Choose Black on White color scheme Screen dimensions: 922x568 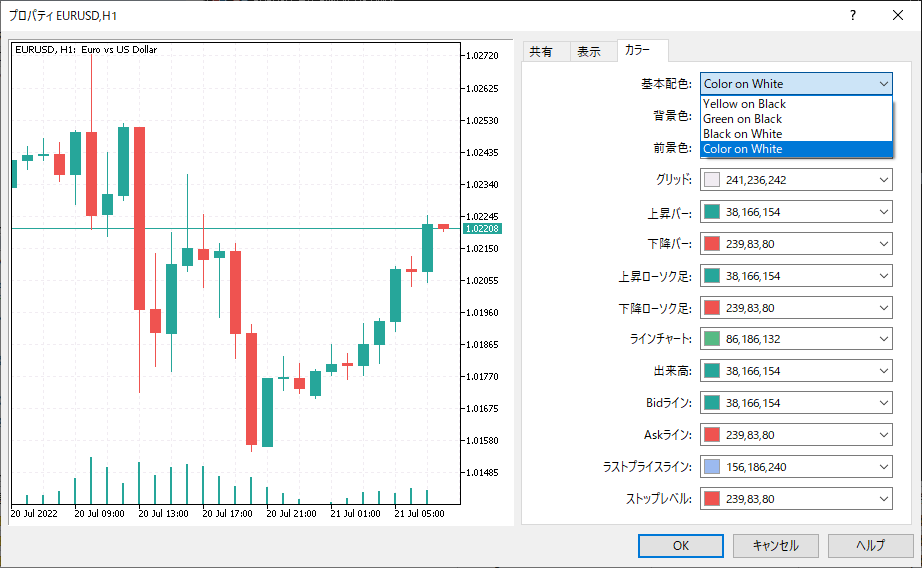pos(796,134)
